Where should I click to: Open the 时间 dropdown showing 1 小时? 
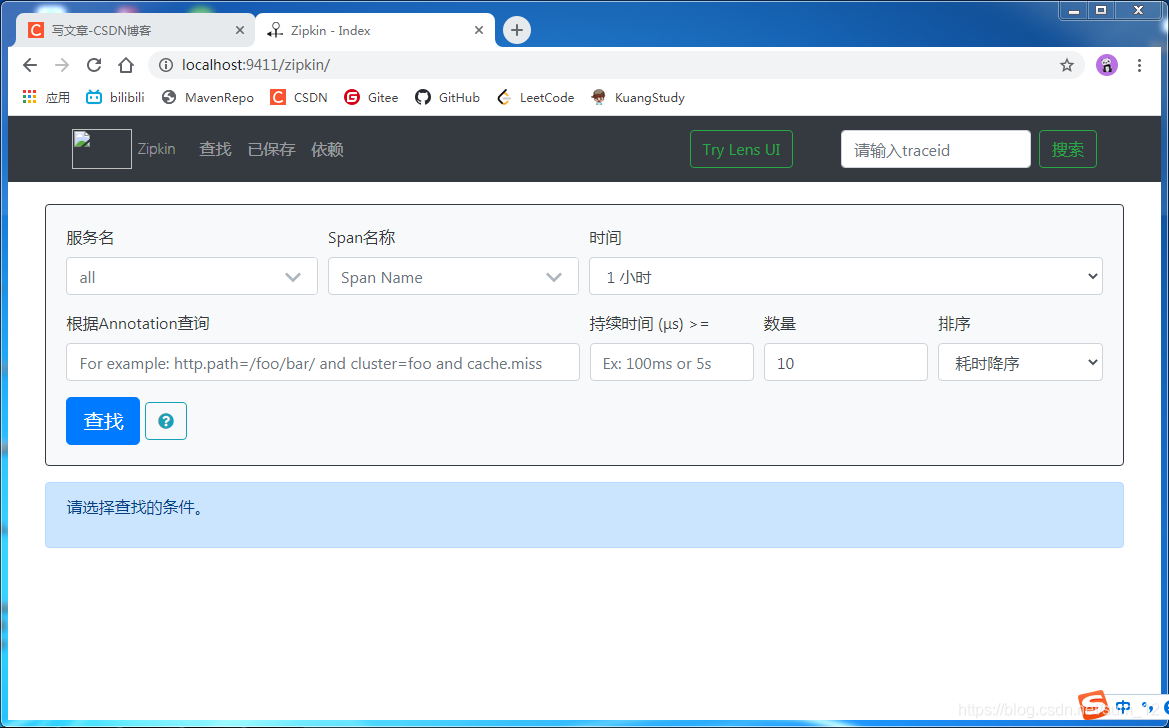(845, 277)
